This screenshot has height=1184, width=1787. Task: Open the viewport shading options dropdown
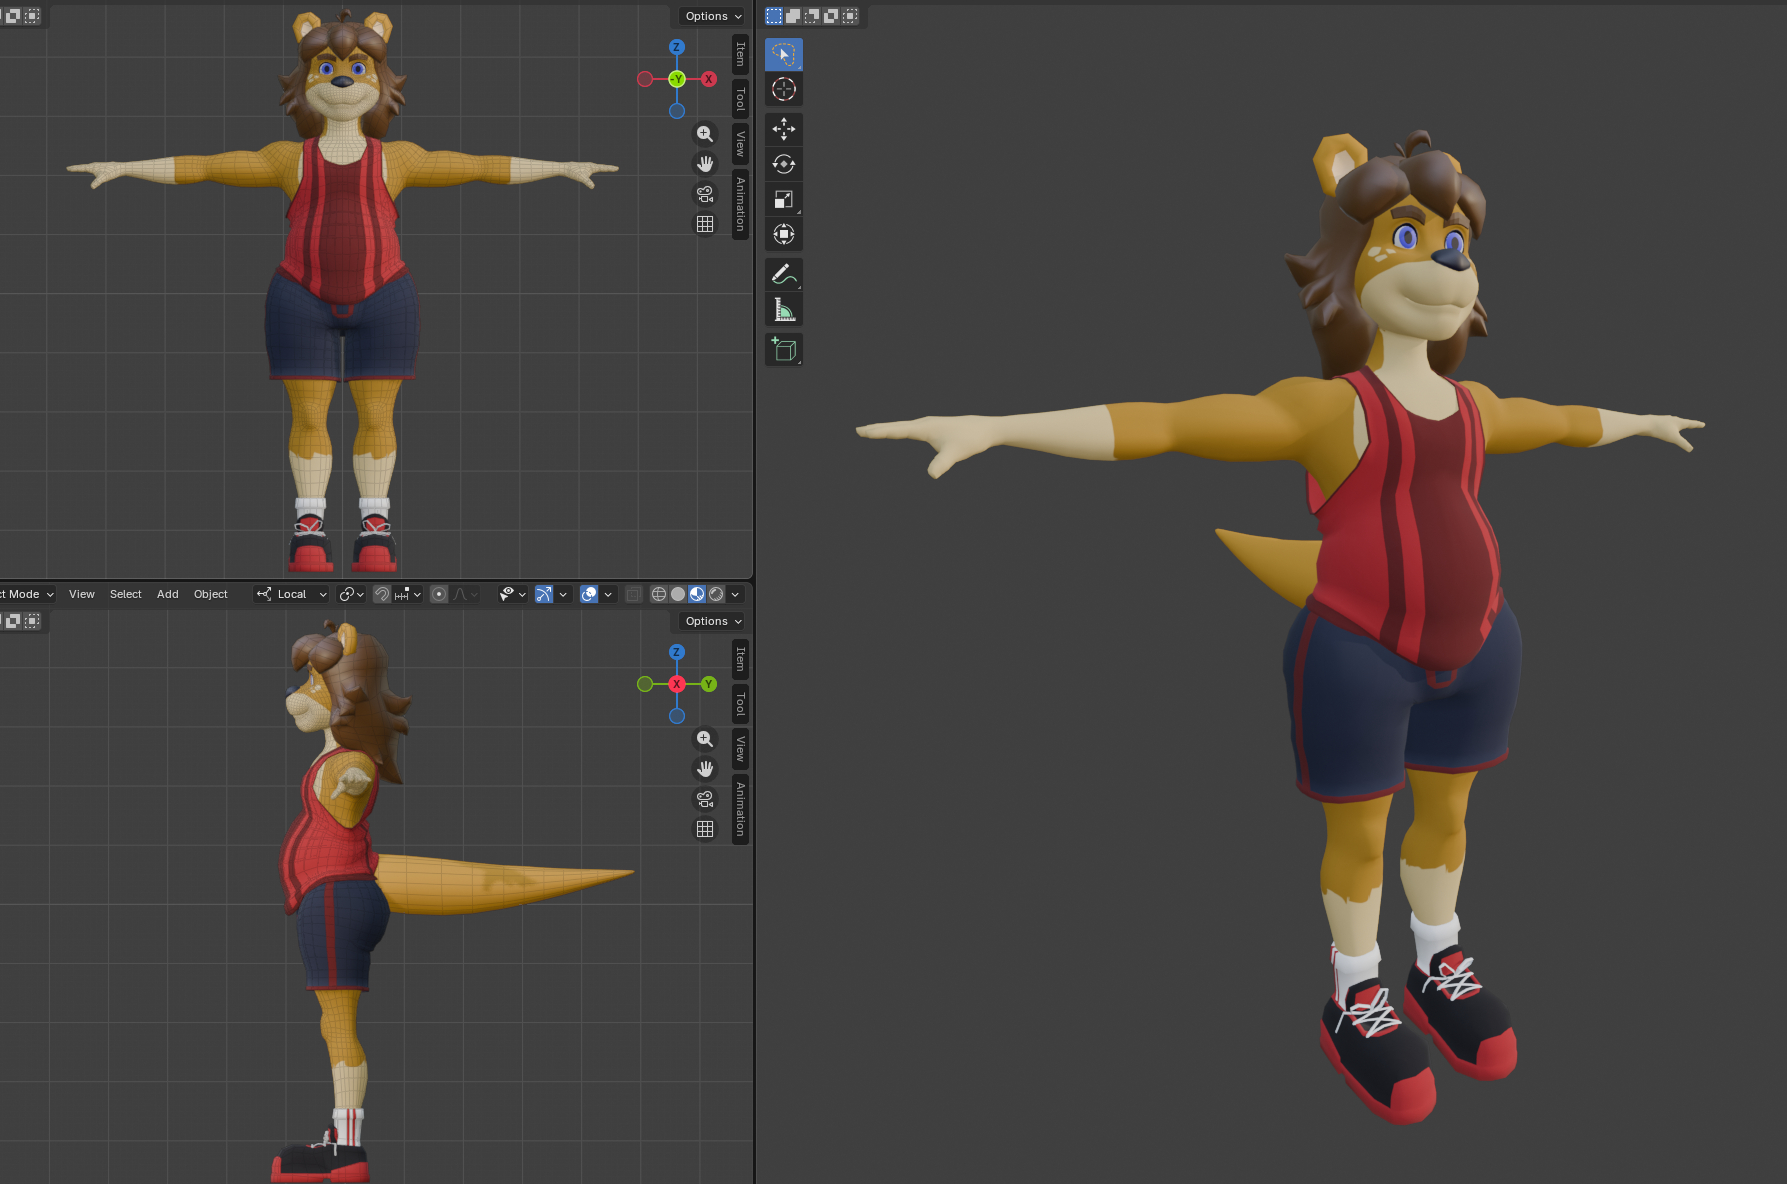point(736,594)
